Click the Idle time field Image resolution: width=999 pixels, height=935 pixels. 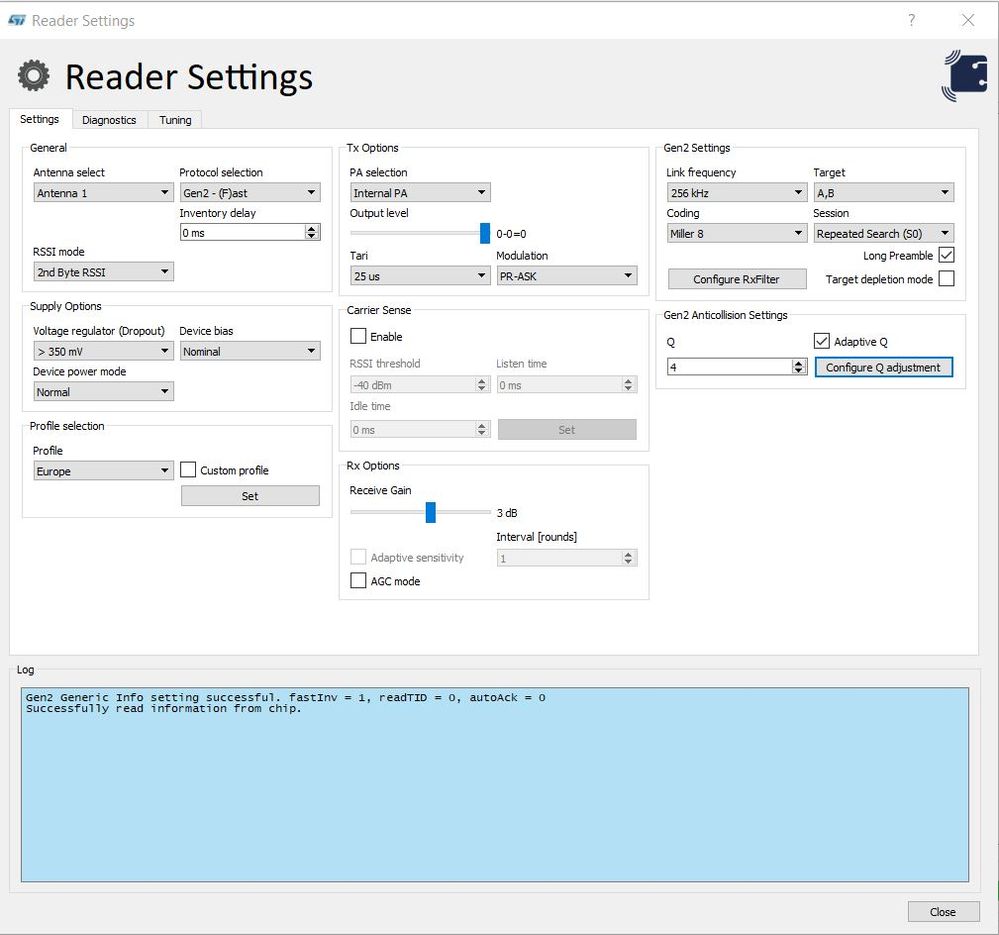[420, 429]
